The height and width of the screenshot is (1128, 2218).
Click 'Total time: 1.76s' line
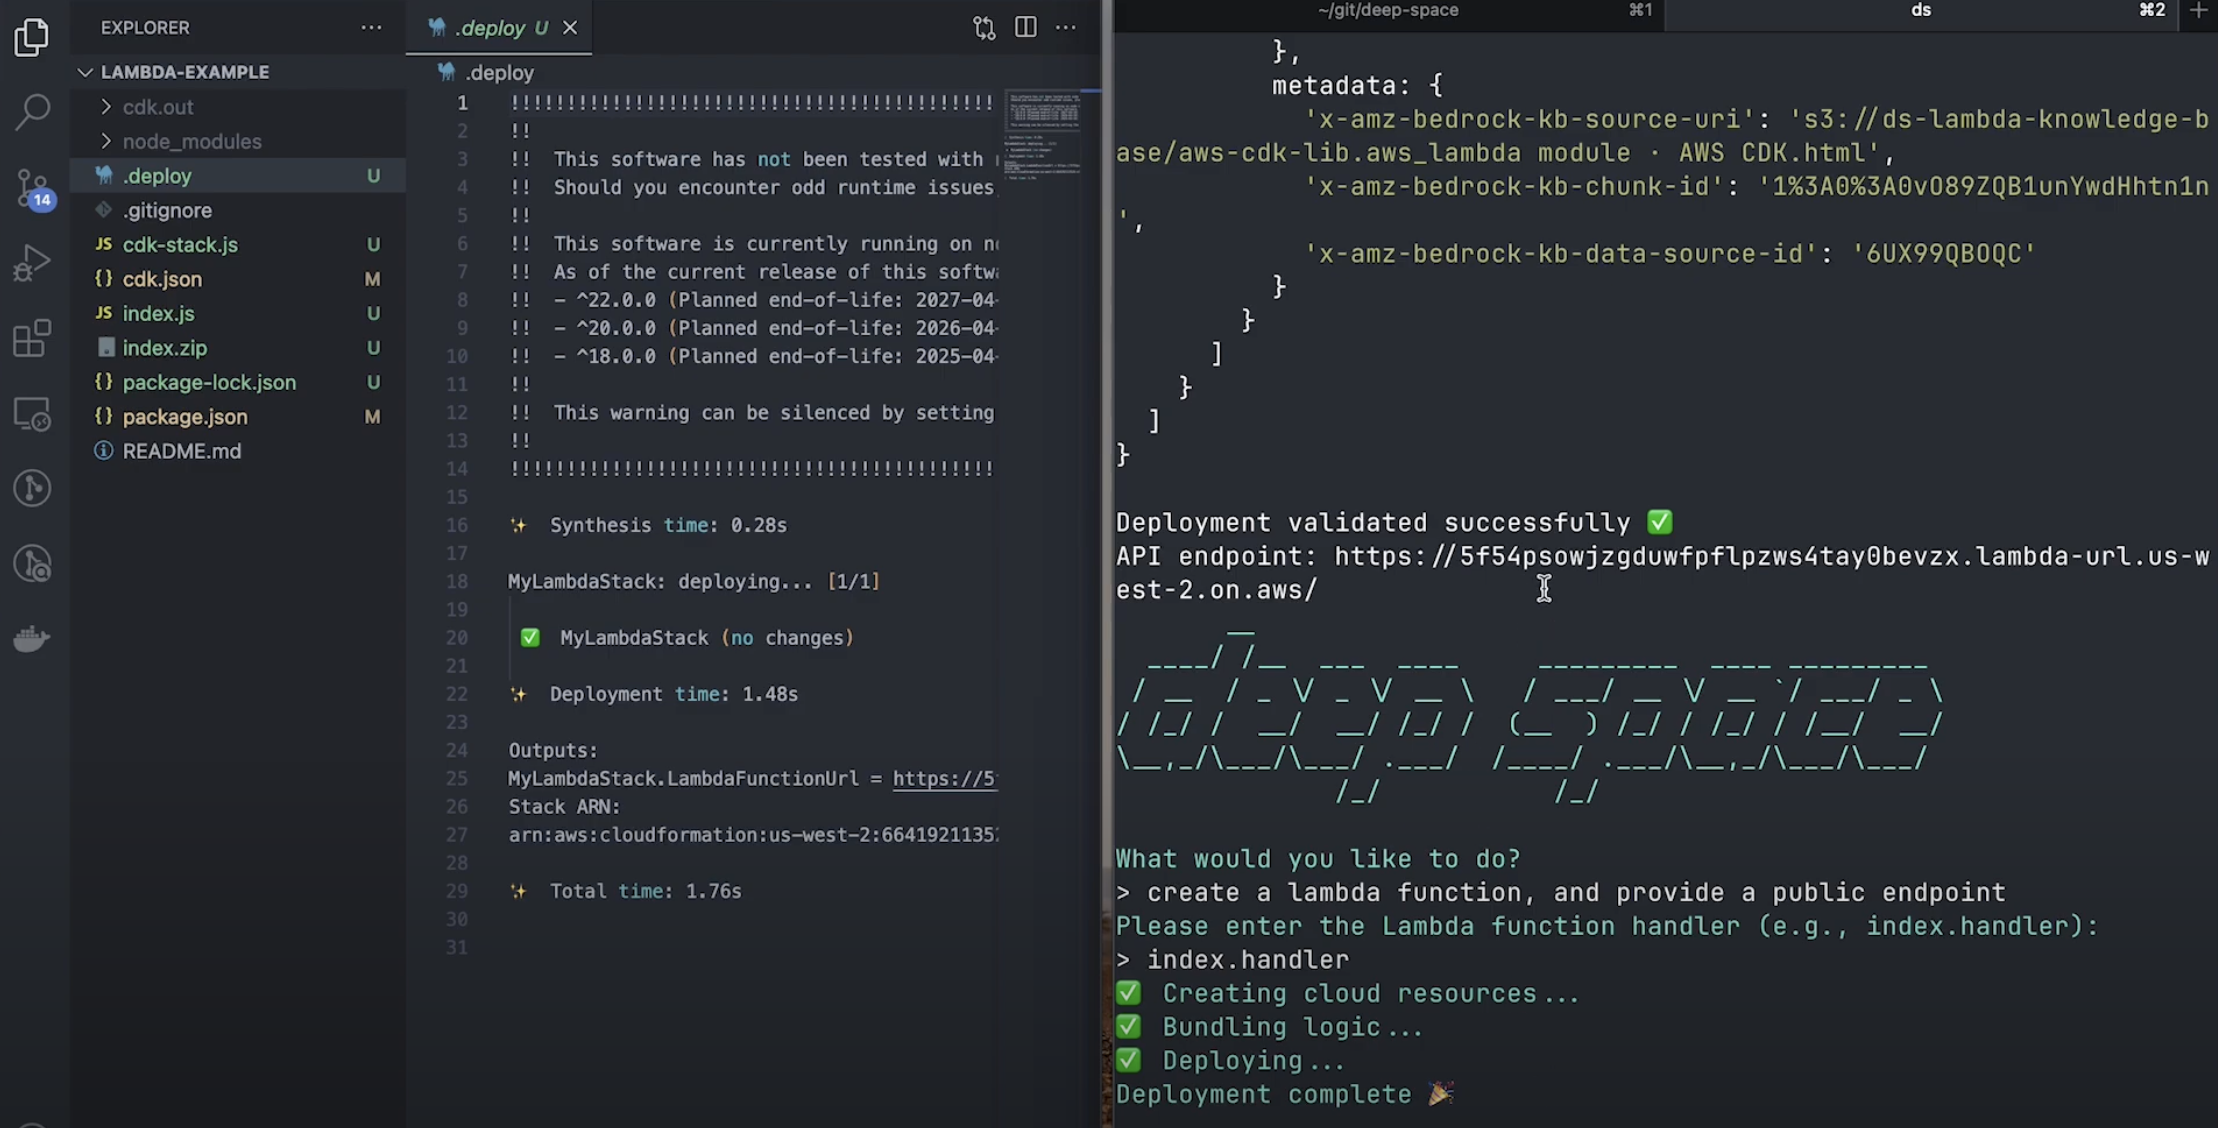tap(645, 891)
